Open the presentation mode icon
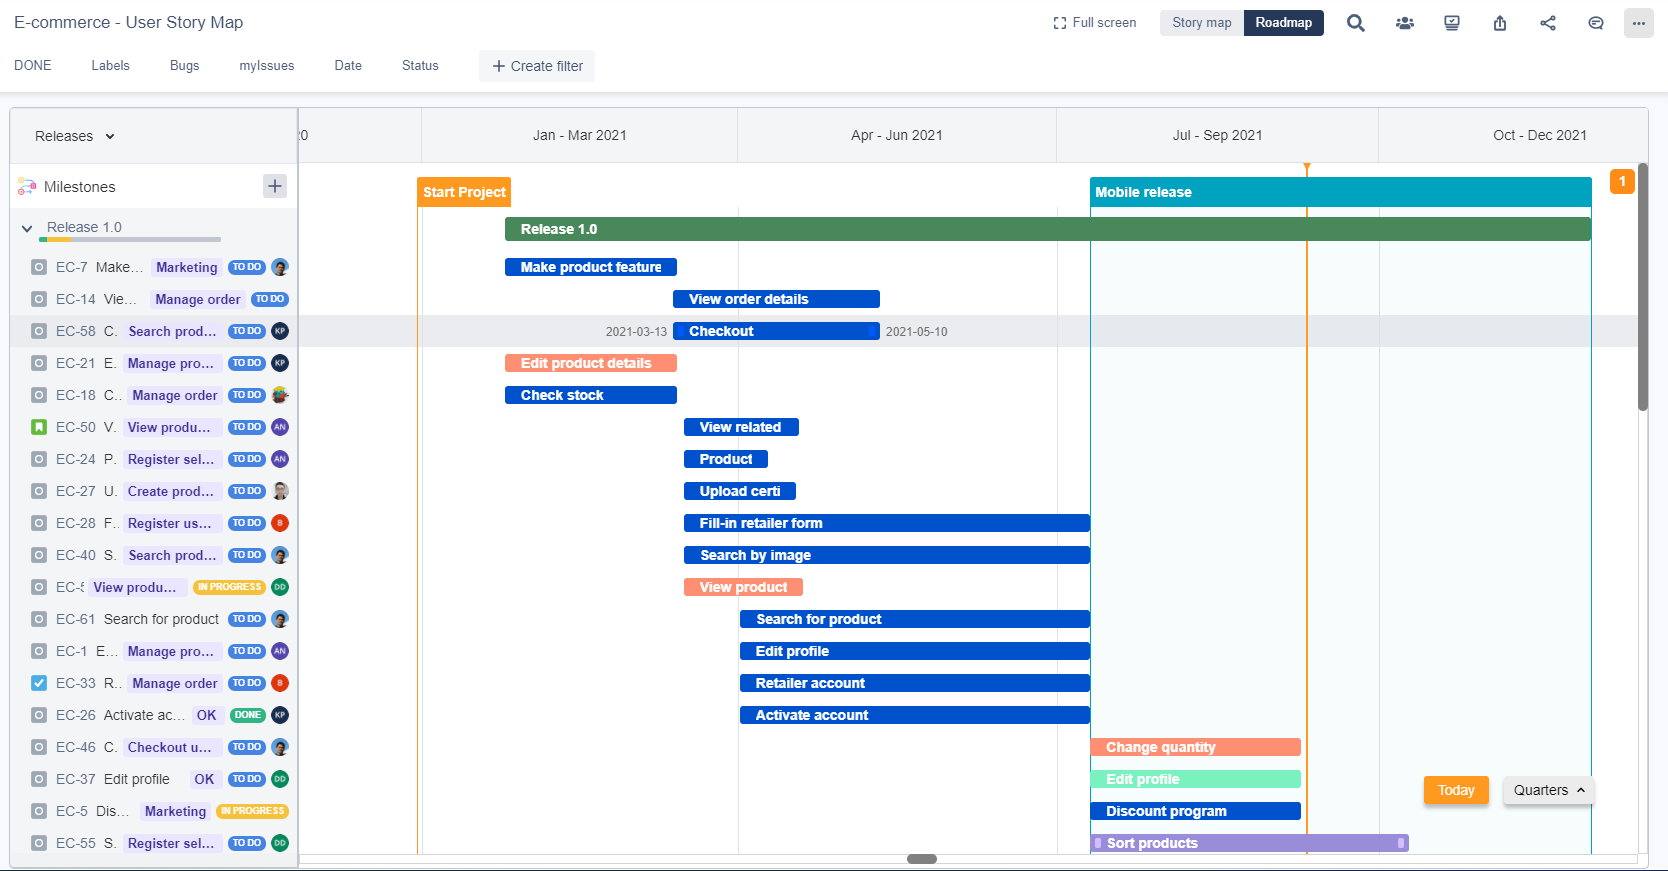 (x=1452, y=23)
